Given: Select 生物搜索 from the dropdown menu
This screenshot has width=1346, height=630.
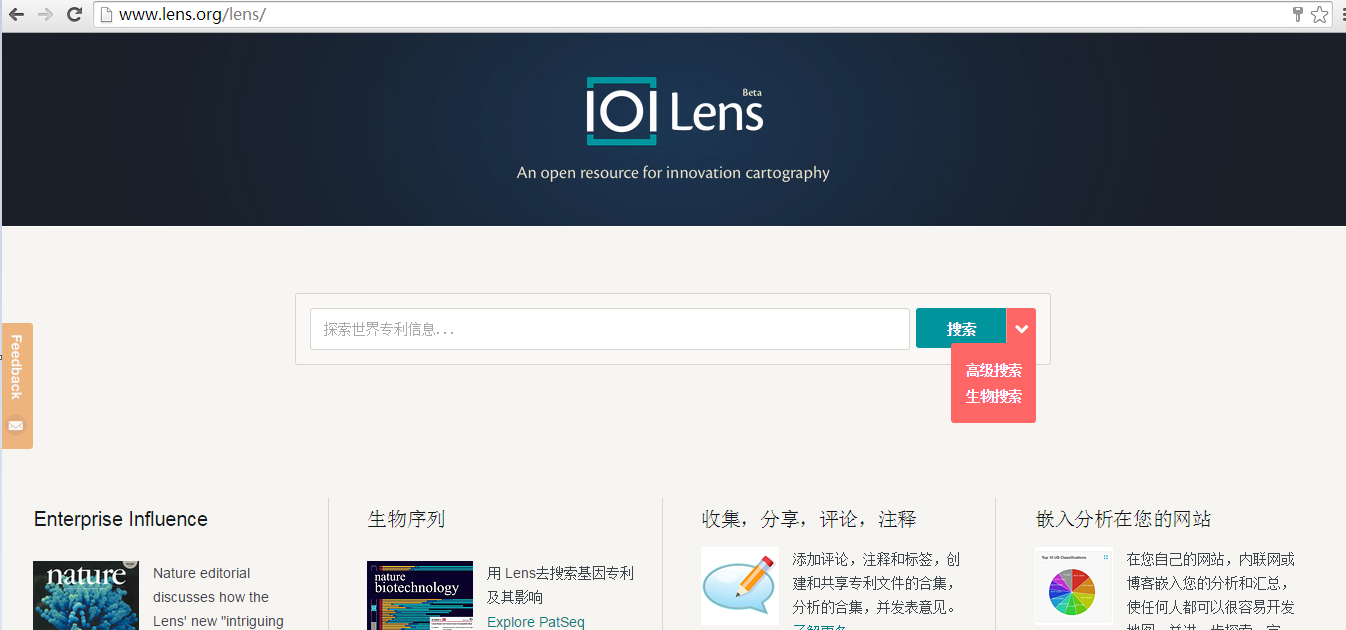Looking at the screenshot, I should click(993, 397).
